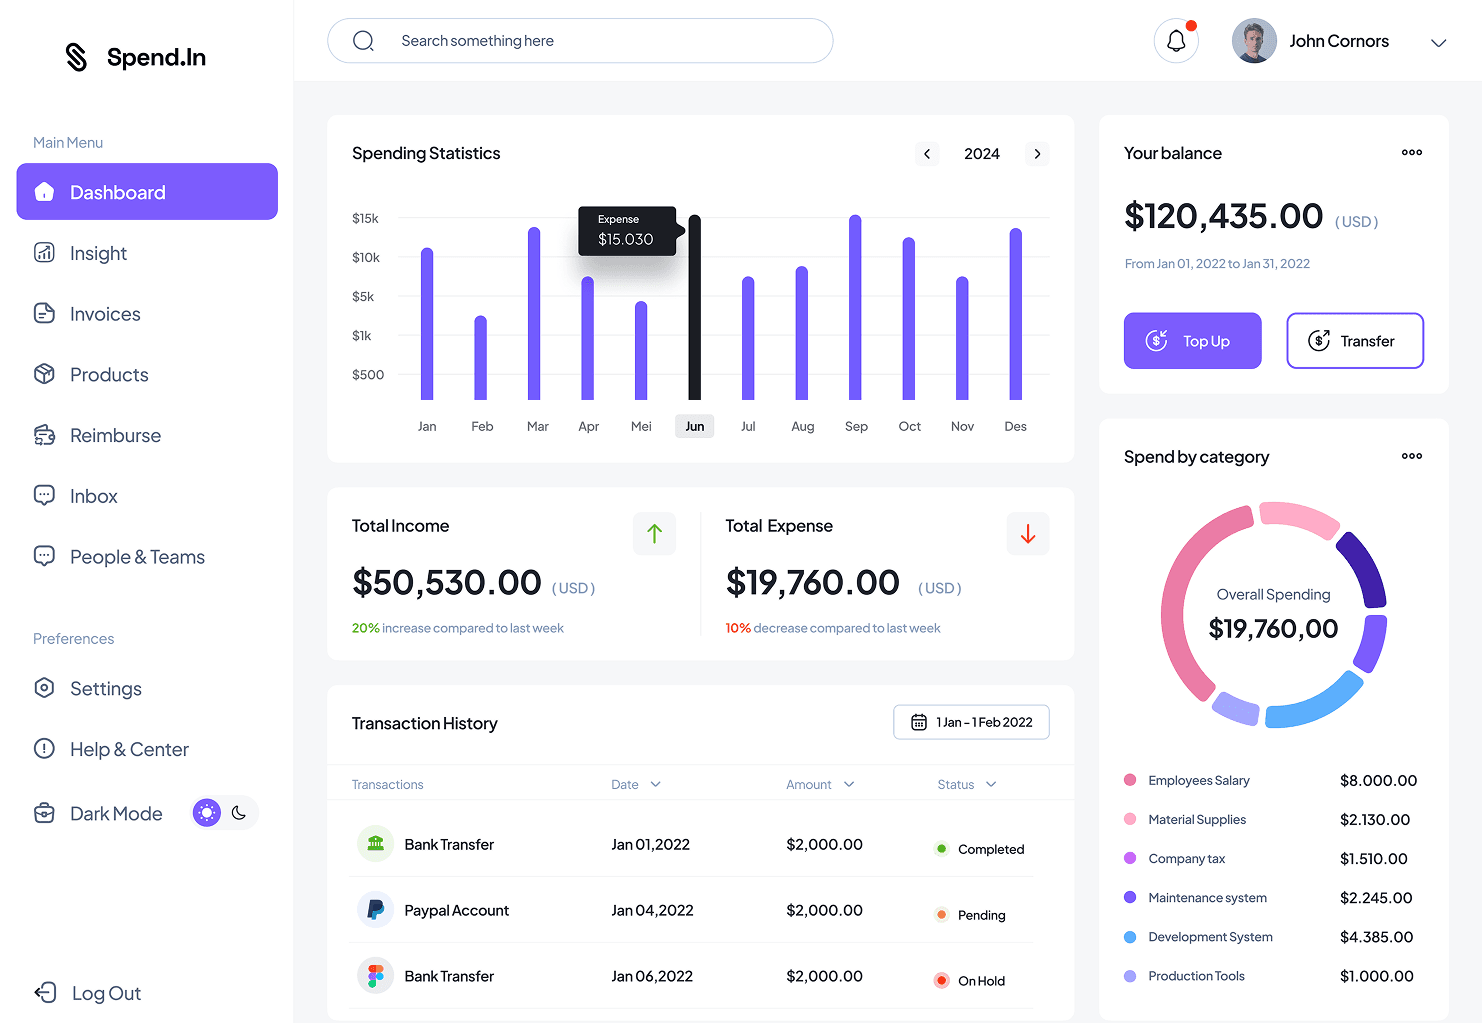Switch Dark Mode to light theme
This screenshot has height=1023, width=1482.
tap(207, 812)
